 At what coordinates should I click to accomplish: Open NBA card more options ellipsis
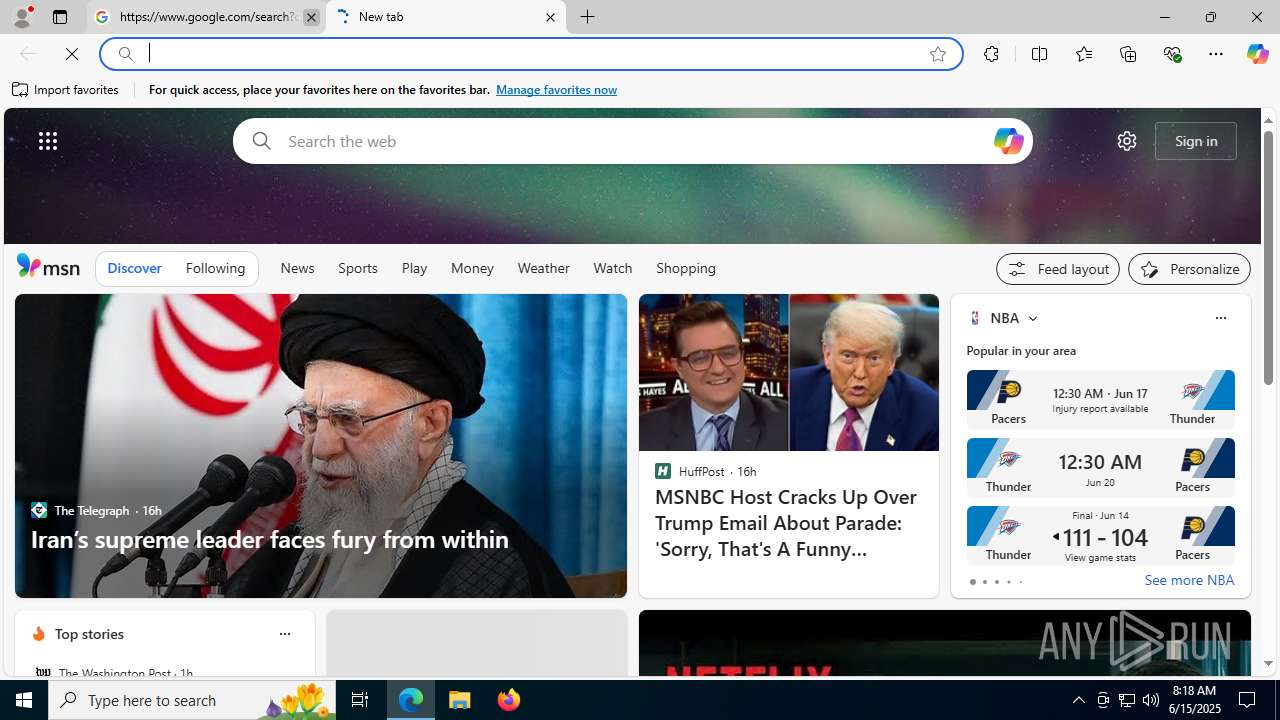tap(1220, 318)
